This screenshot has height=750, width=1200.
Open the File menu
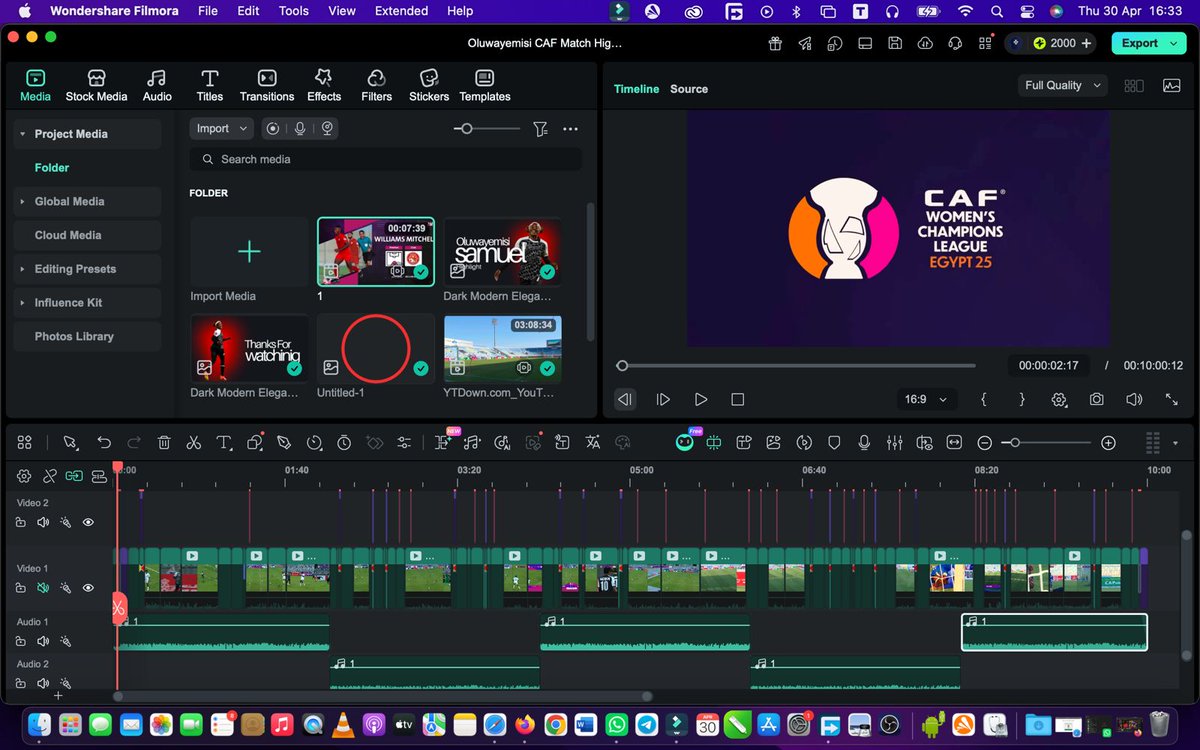pos(208,11)
